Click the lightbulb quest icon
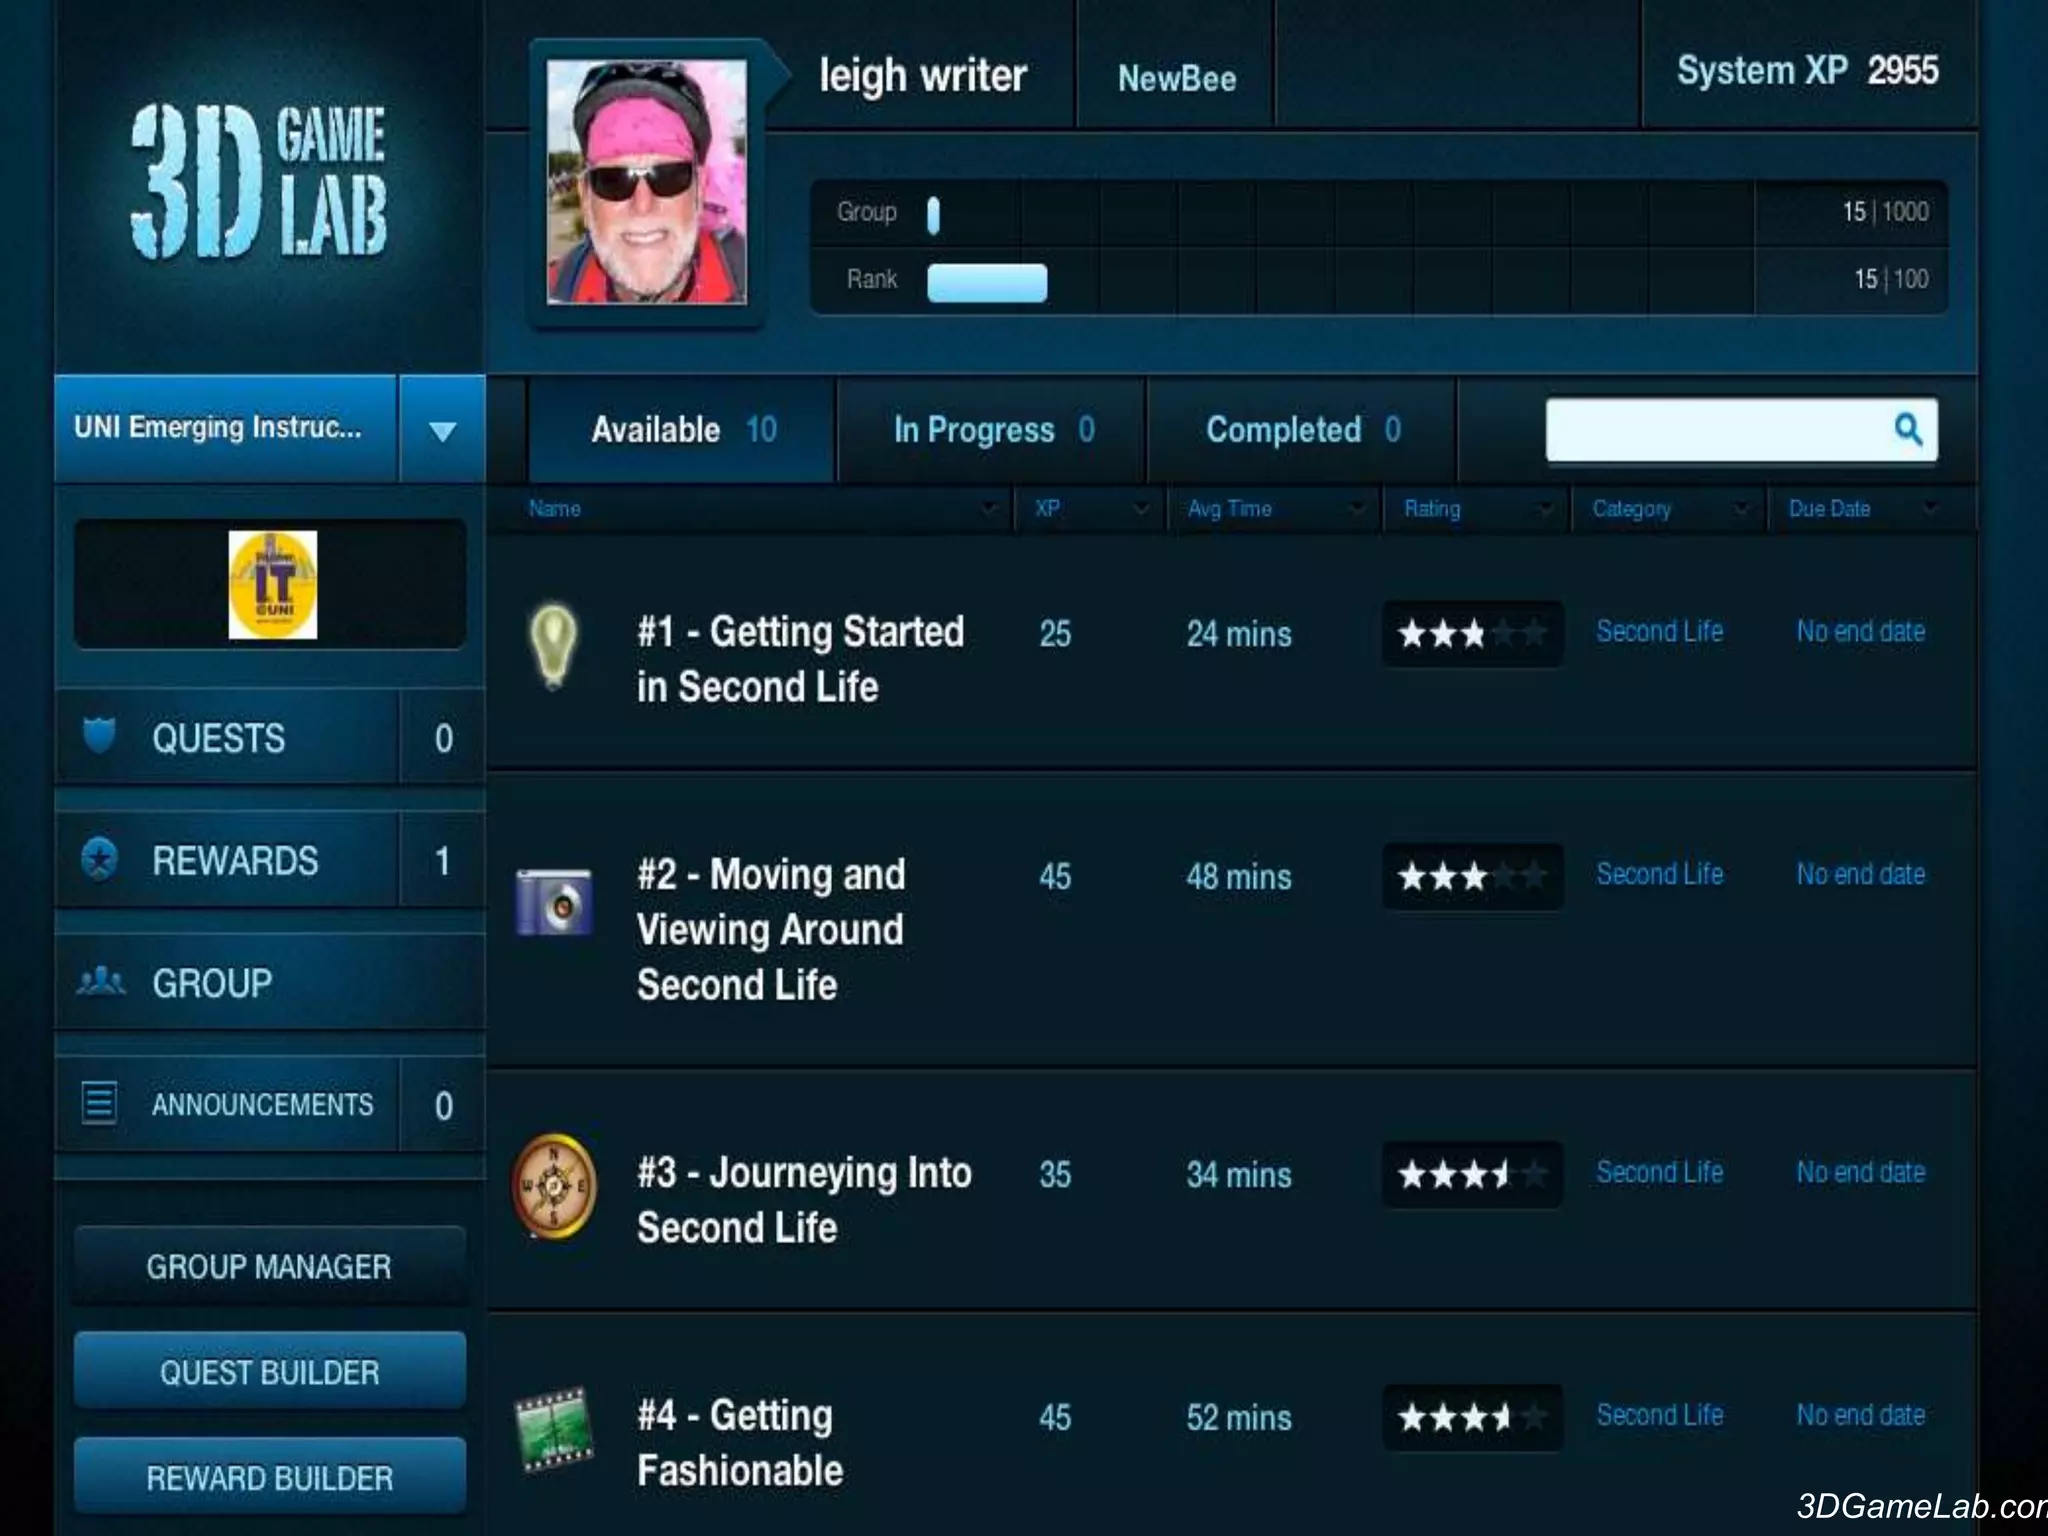This screenshot has height=1536, width=2048. (x=553, y=645)
